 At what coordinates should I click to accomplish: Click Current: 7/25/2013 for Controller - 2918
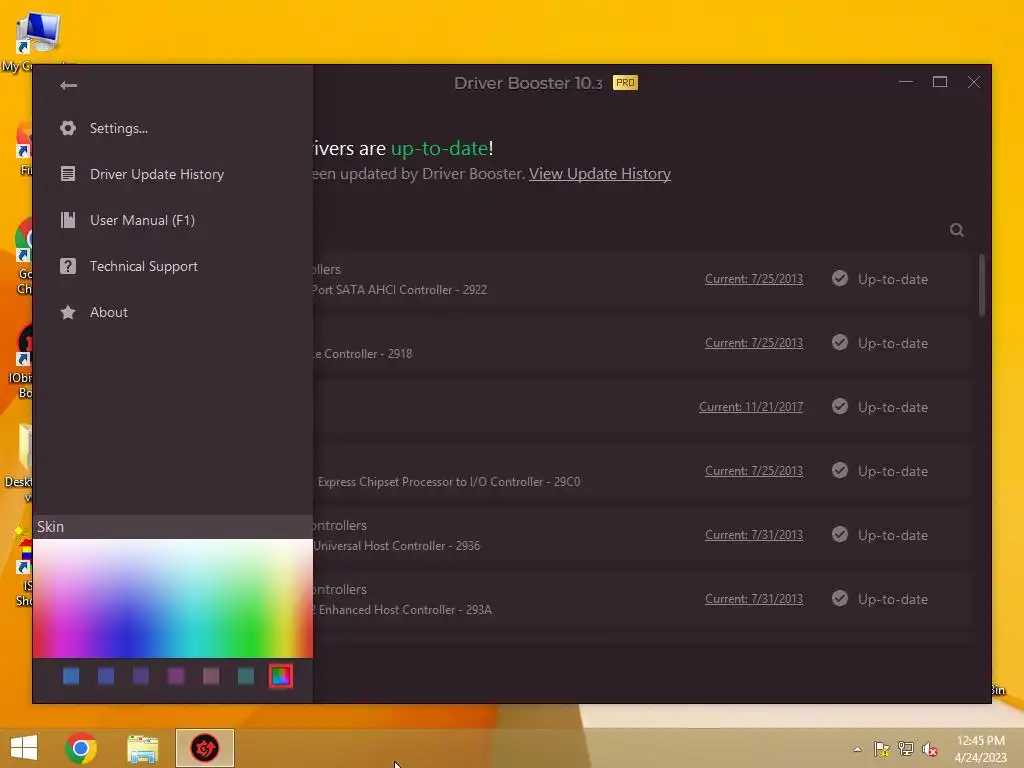(x=754, y=343)
